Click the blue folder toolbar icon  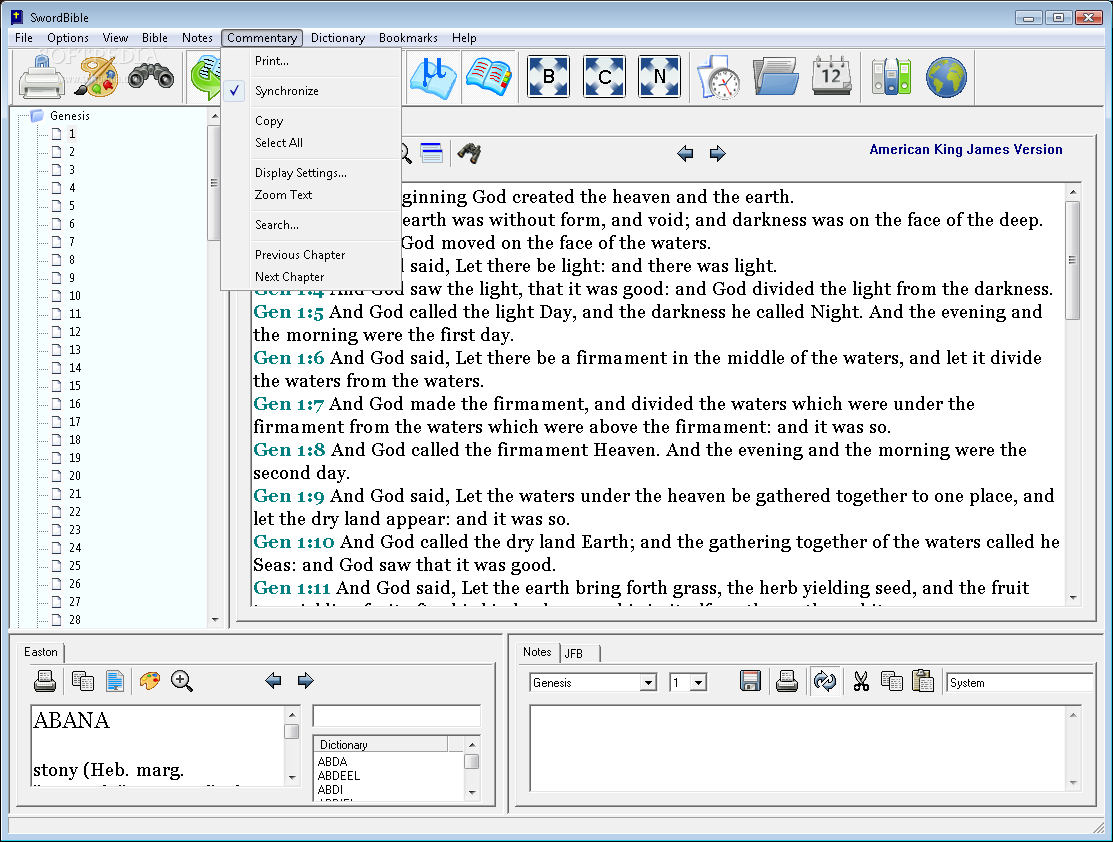[x=776, y=76]
